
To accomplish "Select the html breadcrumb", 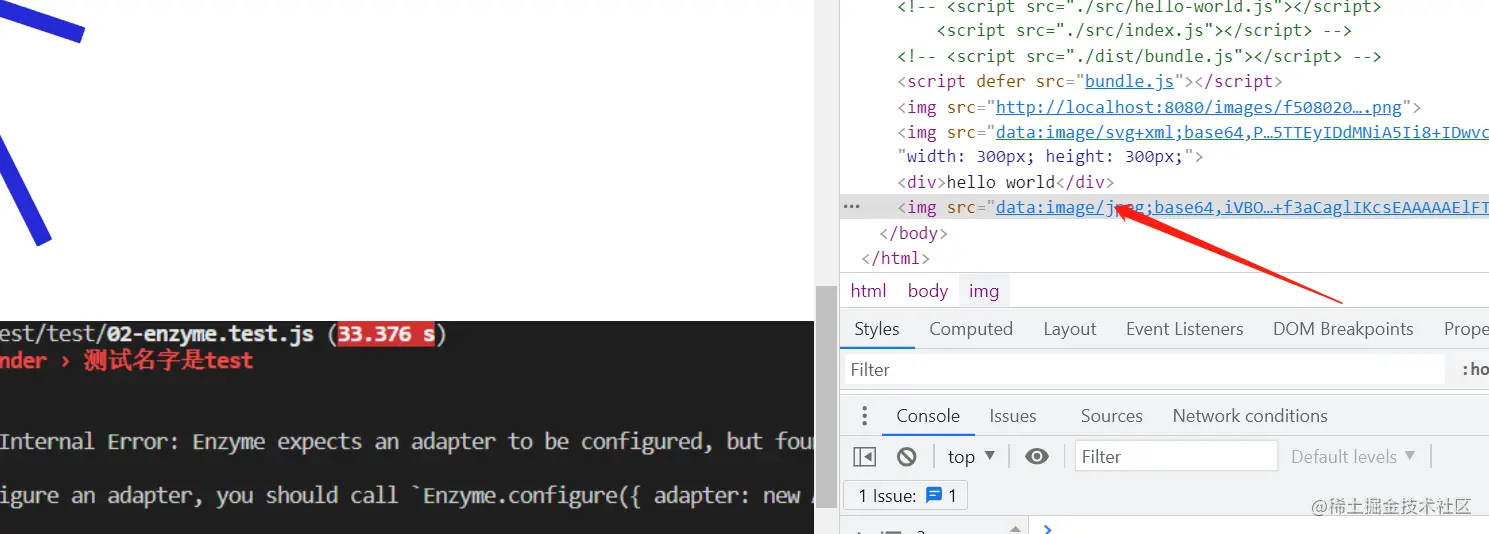I will point(868,291).
